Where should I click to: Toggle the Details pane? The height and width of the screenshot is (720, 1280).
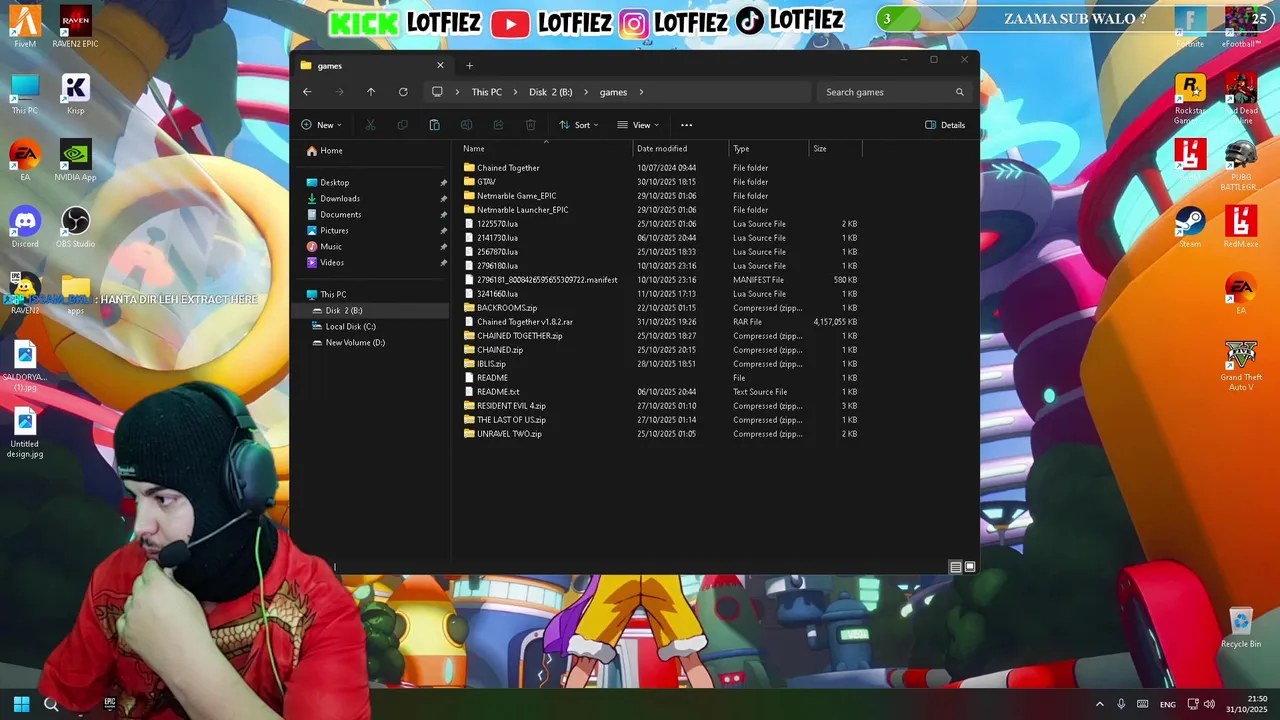tap(945, 125)
